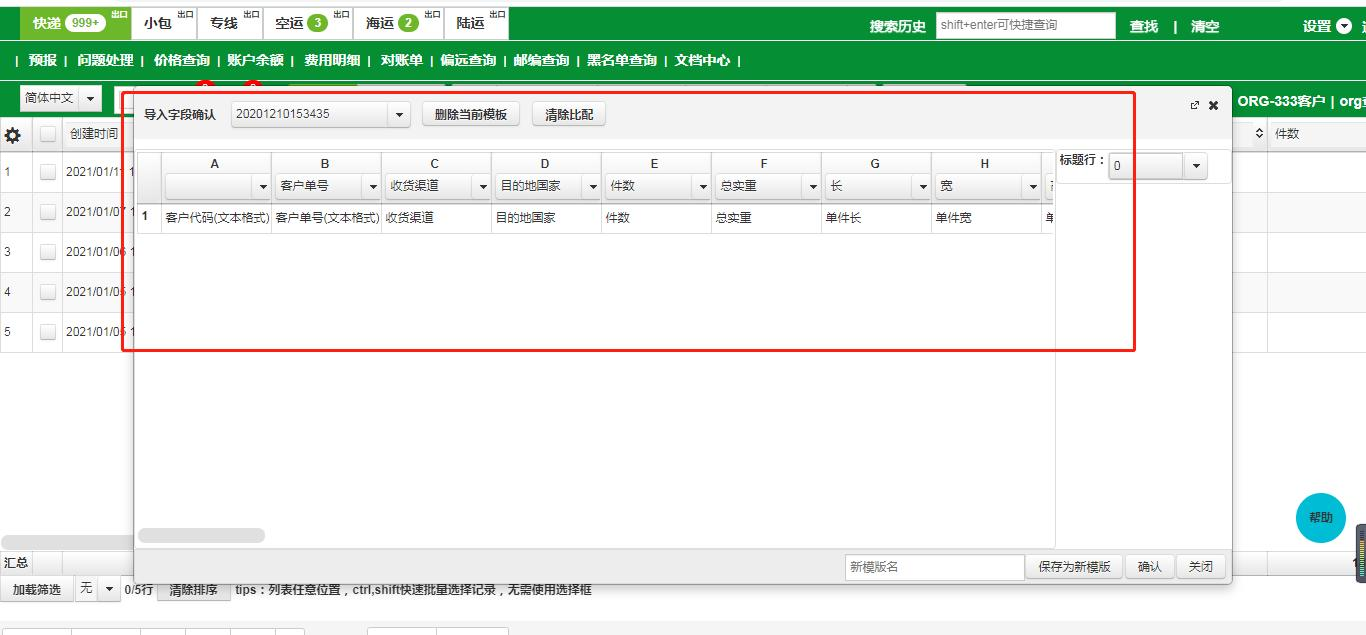
Task: Open the 标题行 header row dropdown
Action: tap(1196, 167)
